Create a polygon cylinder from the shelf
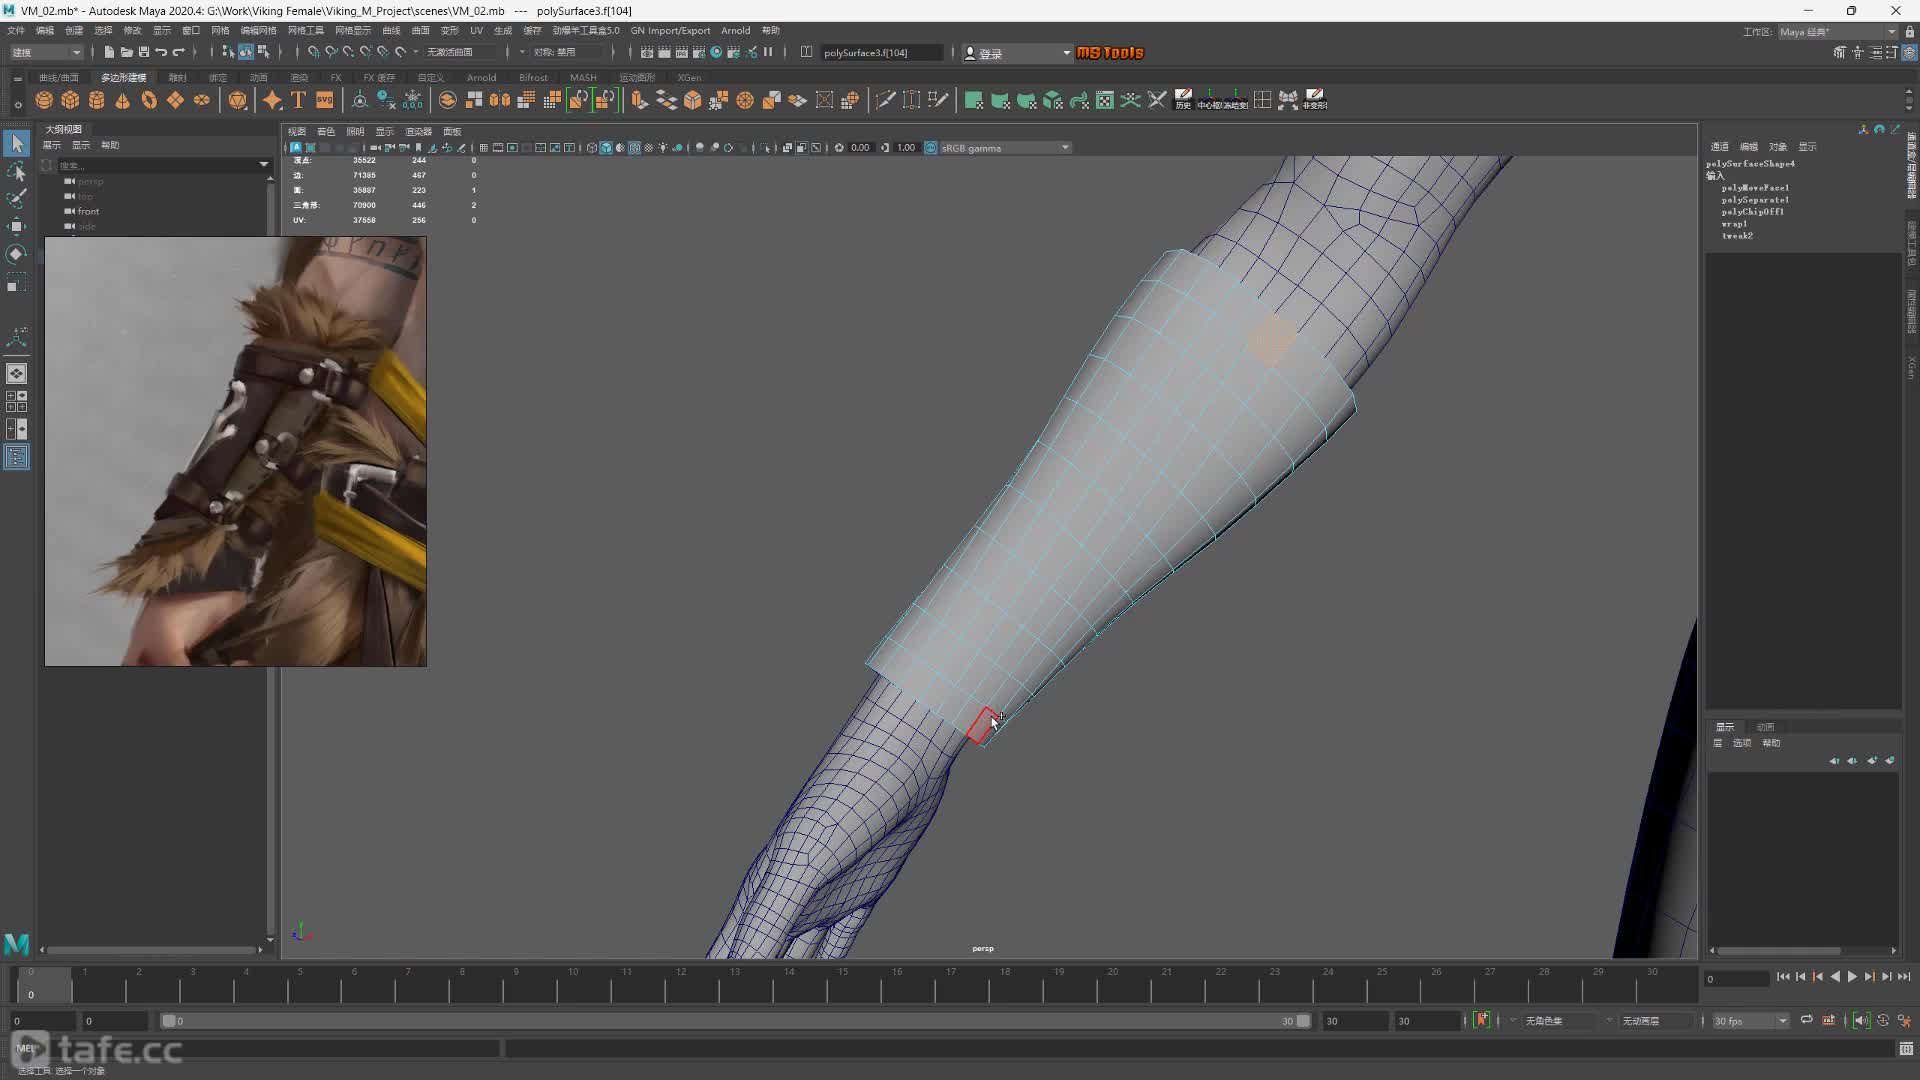Screen dimensions: 1920x1080 97,100
